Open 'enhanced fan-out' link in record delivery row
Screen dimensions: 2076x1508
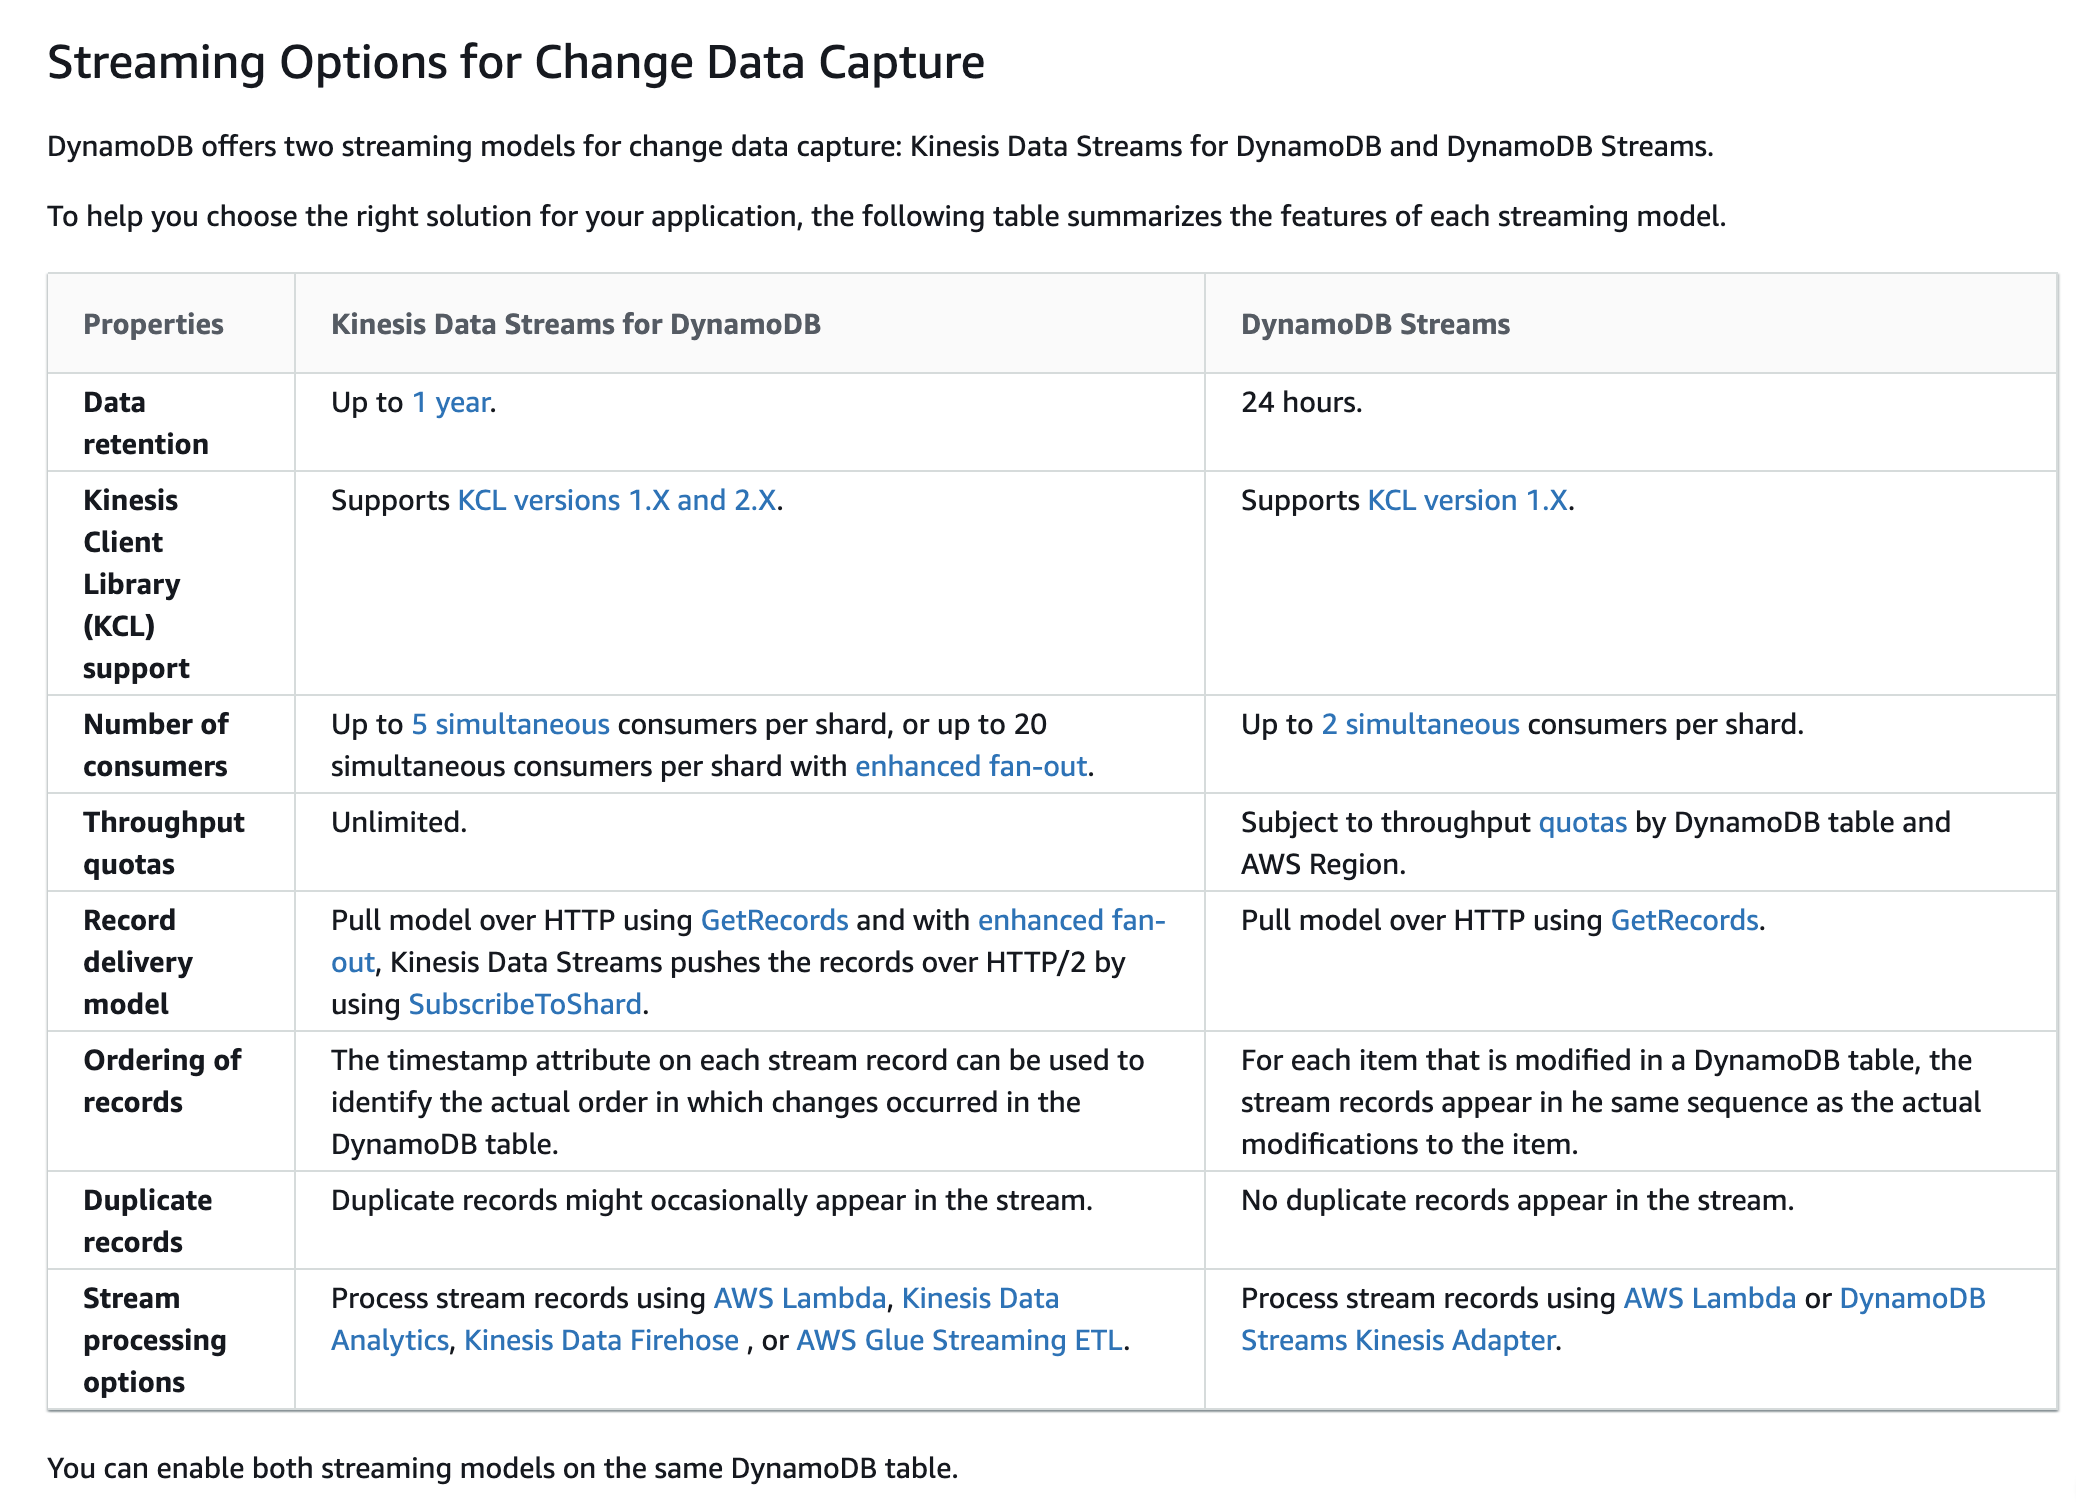click(x=1071, y=920)
